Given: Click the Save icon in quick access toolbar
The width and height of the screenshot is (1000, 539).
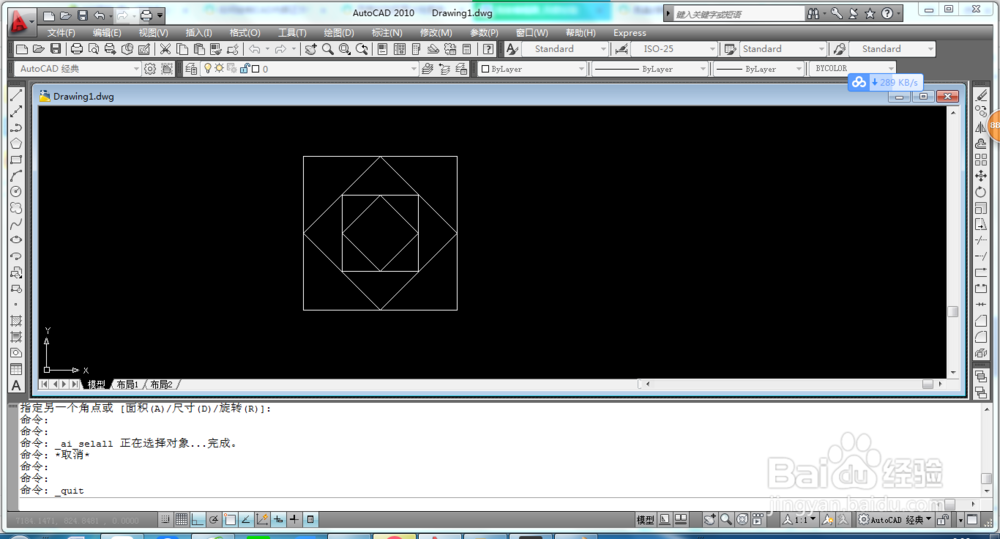Looking at the screenshot, I should pyautogui.click(x=82, y=15).
